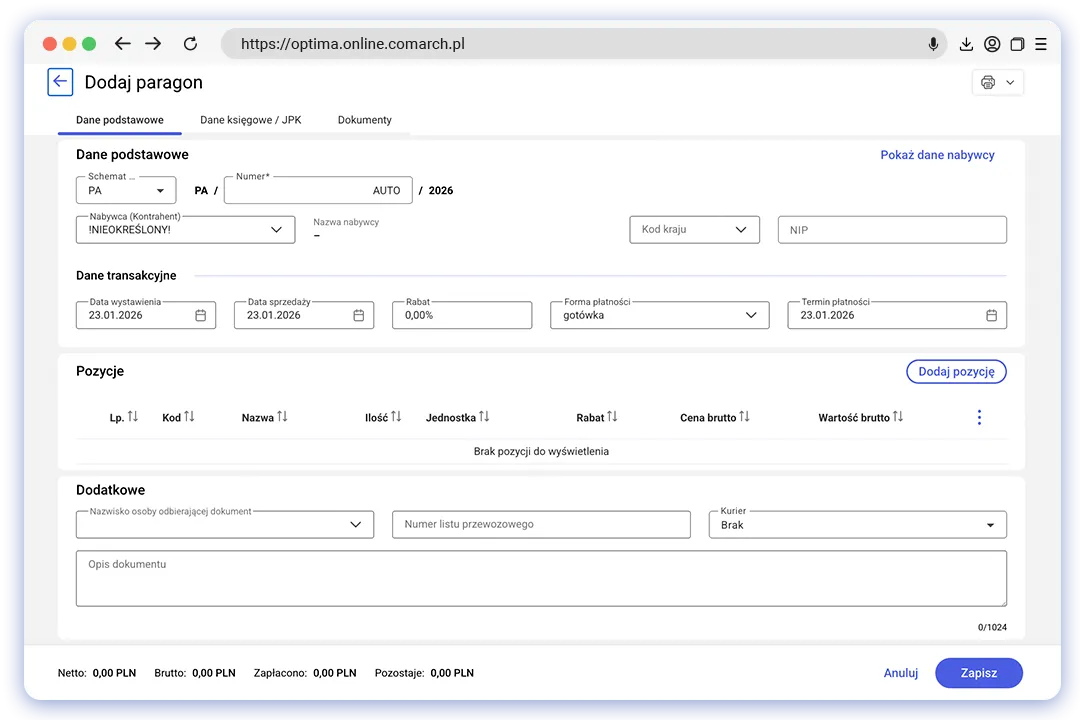Click the Pokaż dane nabywcy link
The image size is (1080, 720).
point(937,155)
